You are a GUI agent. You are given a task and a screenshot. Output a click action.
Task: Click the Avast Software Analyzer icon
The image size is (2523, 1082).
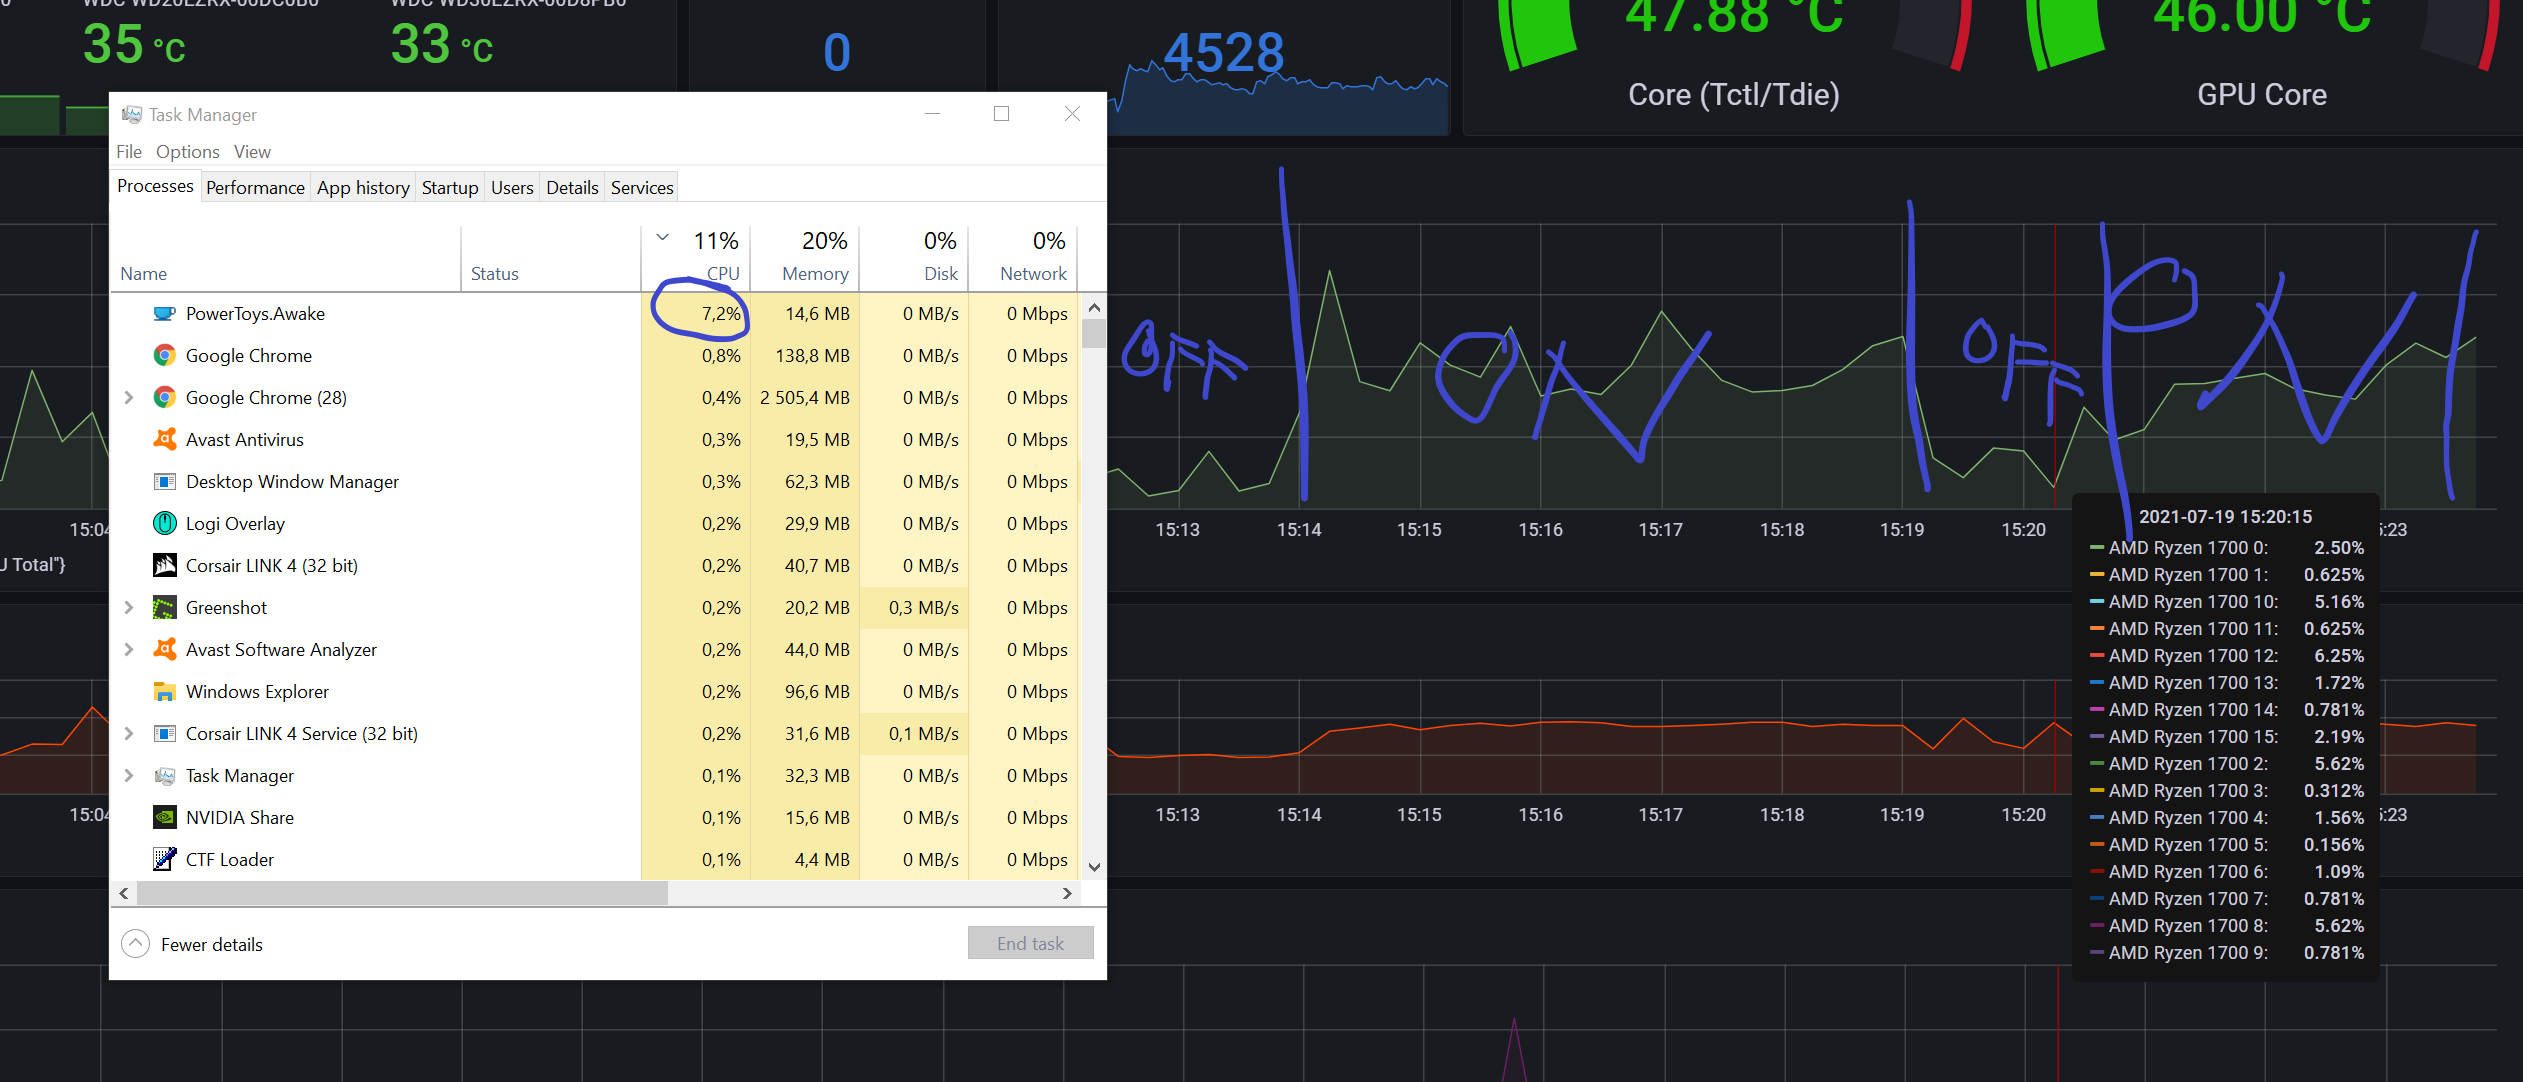(165, 650)
